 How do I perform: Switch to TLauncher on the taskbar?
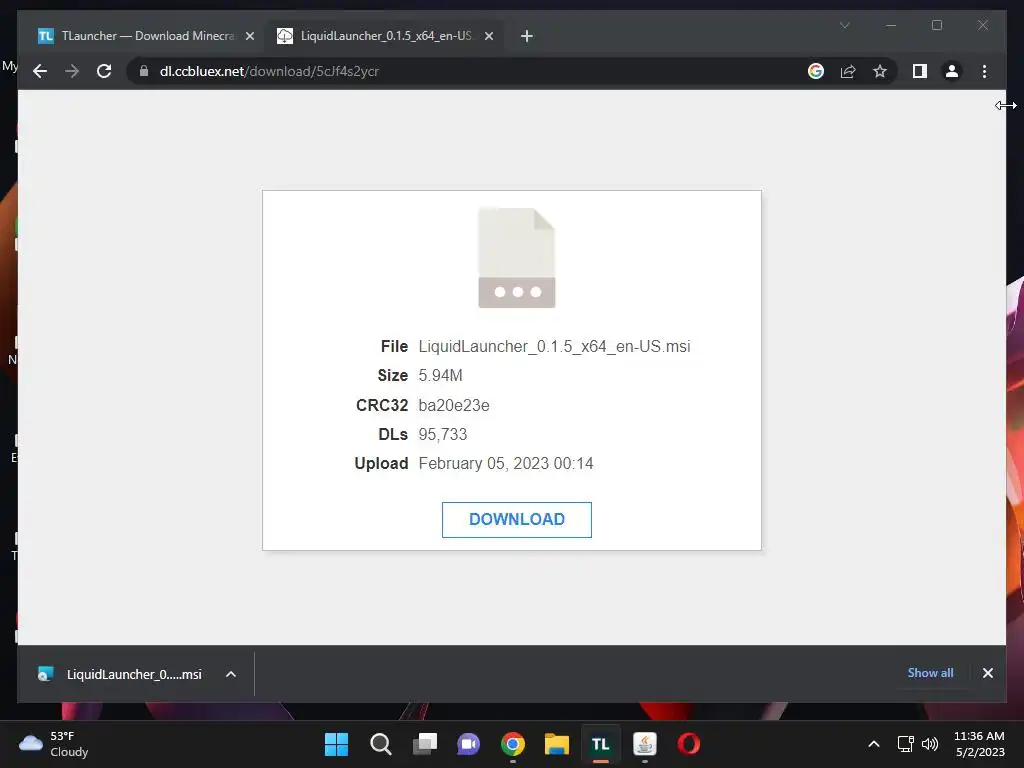click(601, 744)
